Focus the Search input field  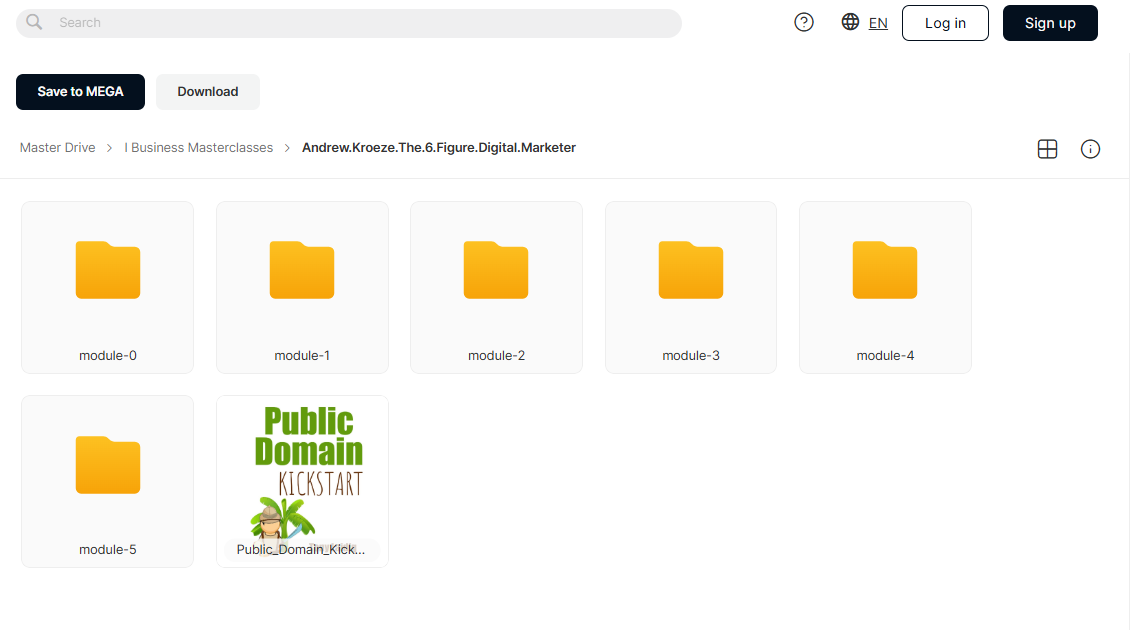pyautogui.click(x=349, y=23)
